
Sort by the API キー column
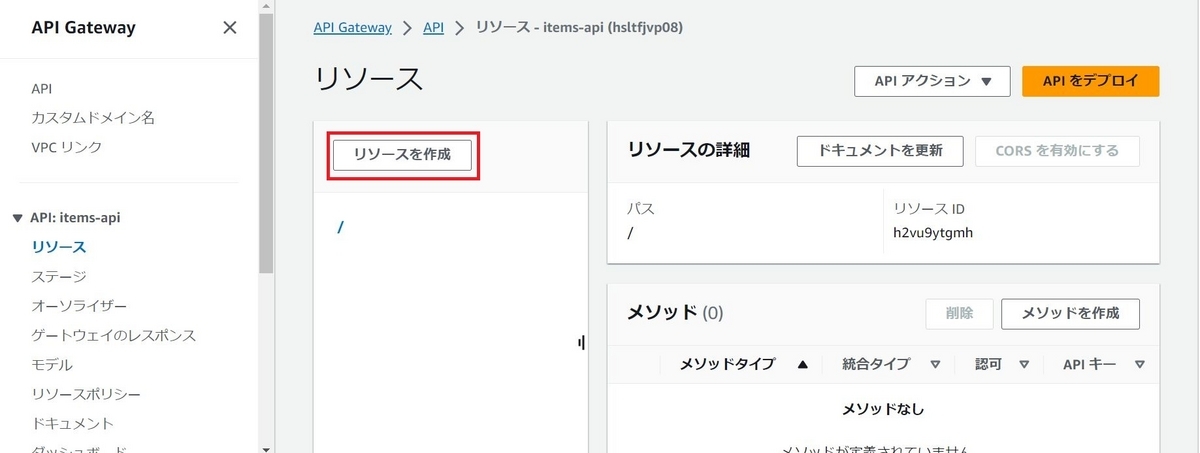[1103, 365]
